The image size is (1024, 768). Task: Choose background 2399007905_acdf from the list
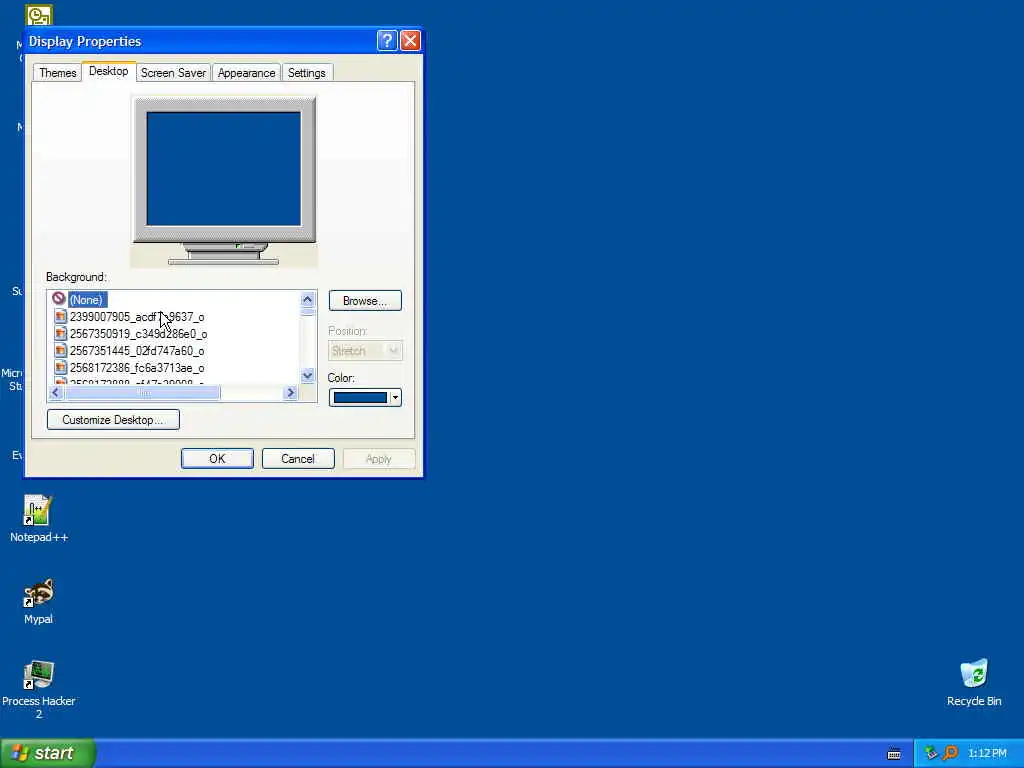136,317
